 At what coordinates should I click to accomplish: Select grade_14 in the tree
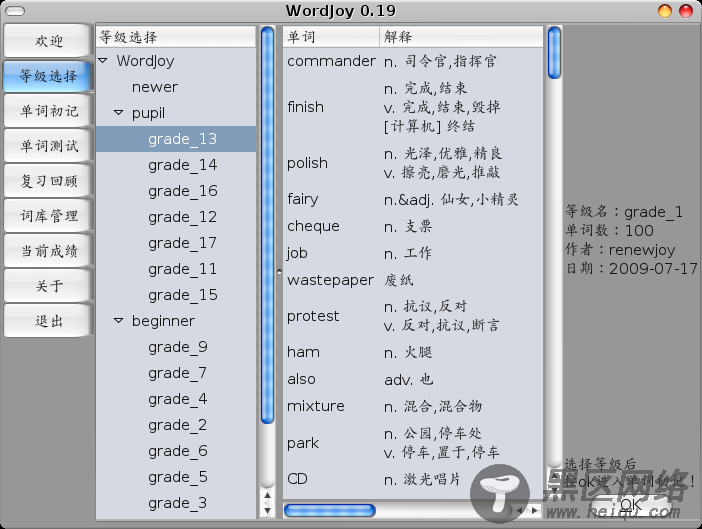coord(176,165)
